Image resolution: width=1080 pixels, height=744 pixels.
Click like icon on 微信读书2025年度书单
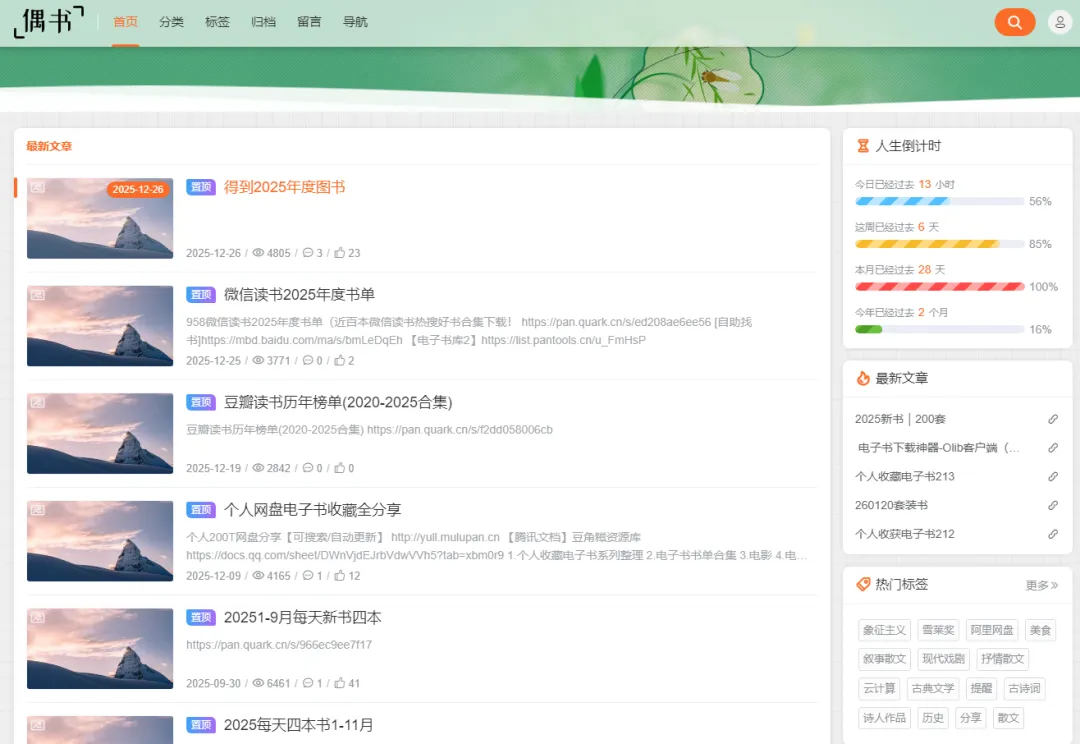point(340,360)
